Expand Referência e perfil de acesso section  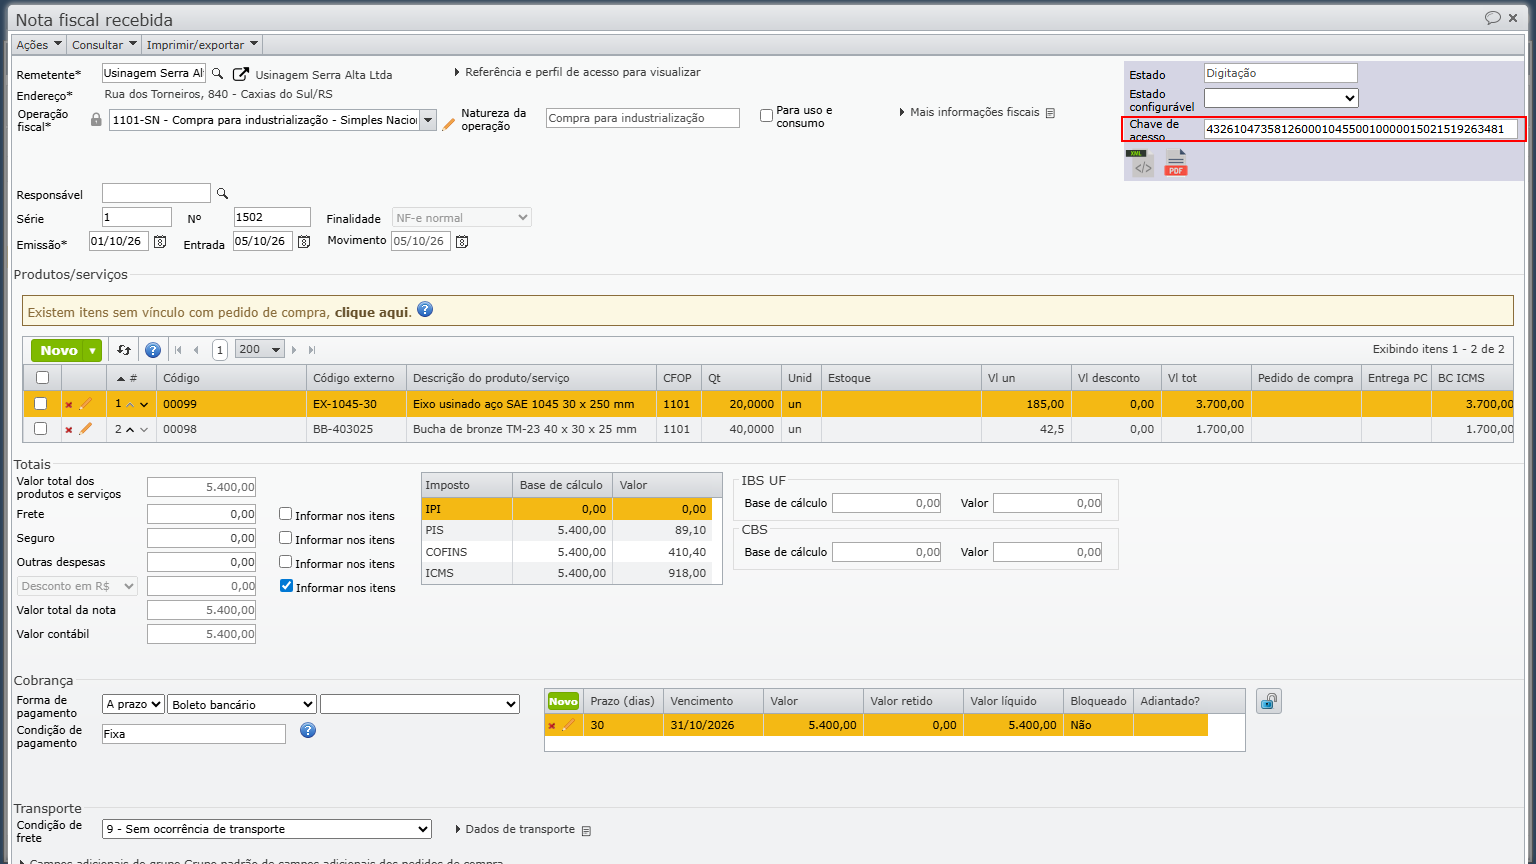click(x=577, y=72)
